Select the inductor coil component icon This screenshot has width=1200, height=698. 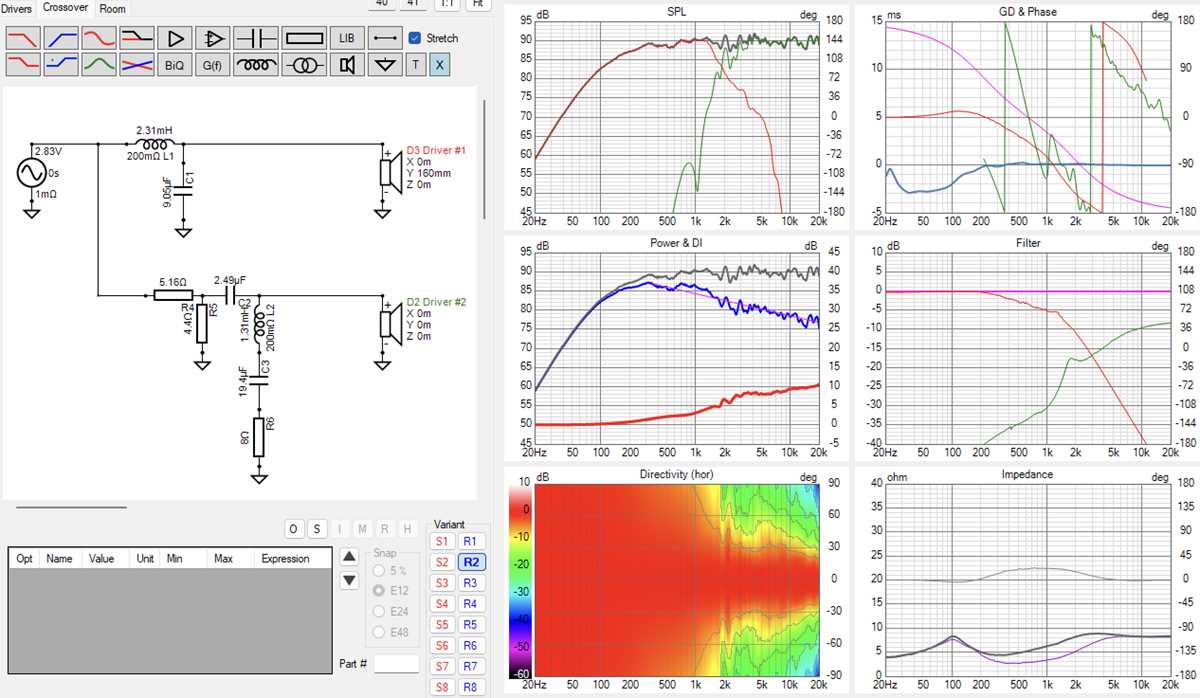tap(256, 65)
